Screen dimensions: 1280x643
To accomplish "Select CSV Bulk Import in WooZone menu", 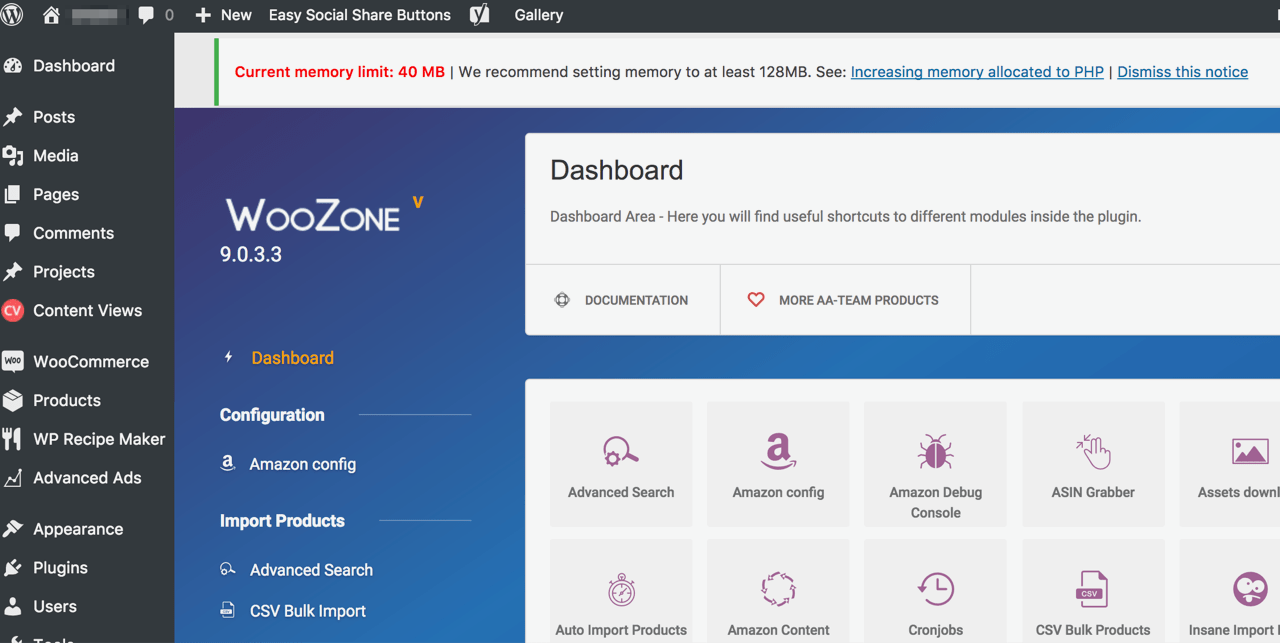I will [307, 611].
